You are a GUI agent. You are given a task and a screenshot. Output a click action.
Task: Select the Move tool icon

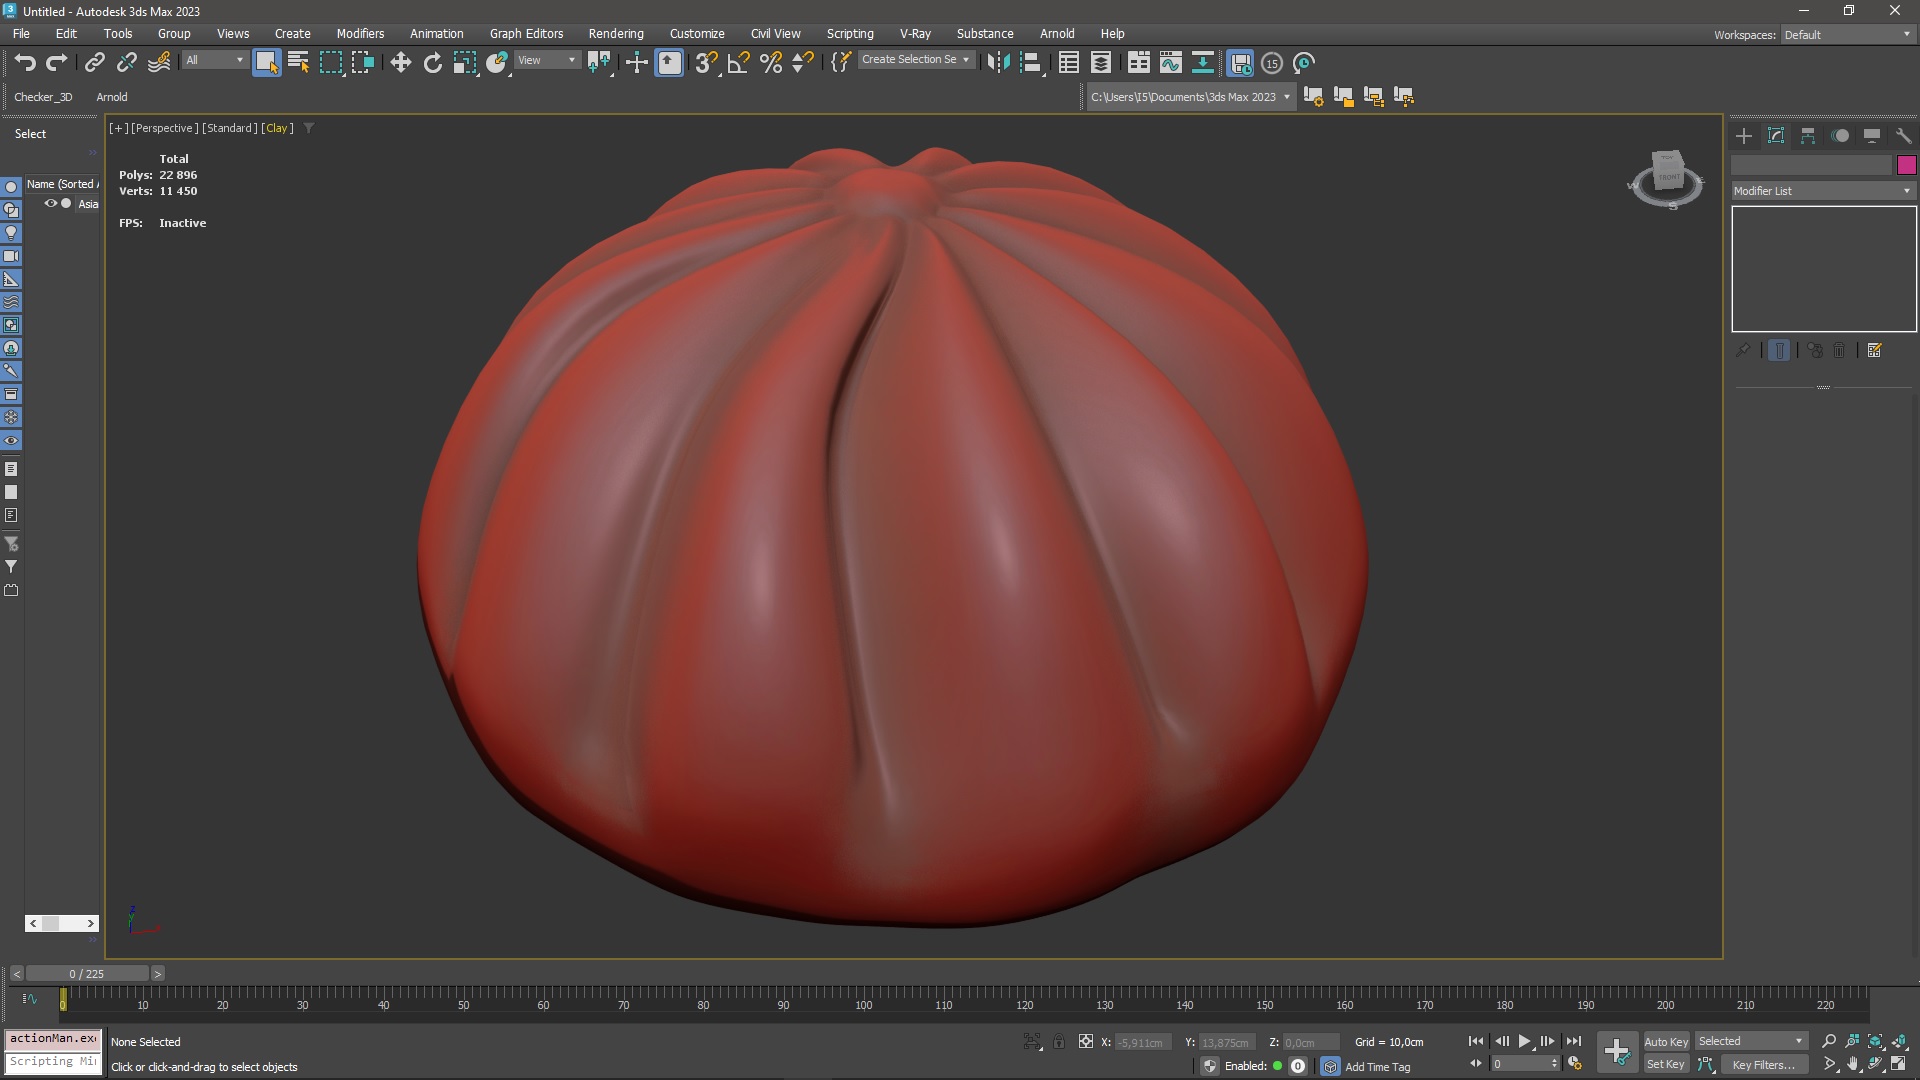pos(400,63)
